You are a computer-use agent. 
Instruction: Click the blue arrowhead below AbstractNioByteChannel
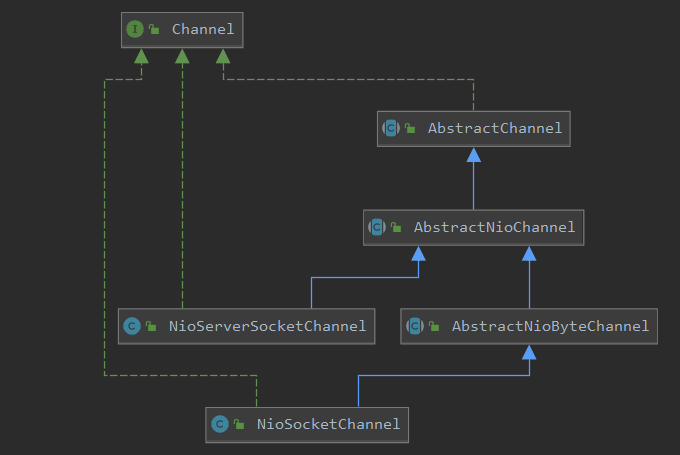click(529, 352)
